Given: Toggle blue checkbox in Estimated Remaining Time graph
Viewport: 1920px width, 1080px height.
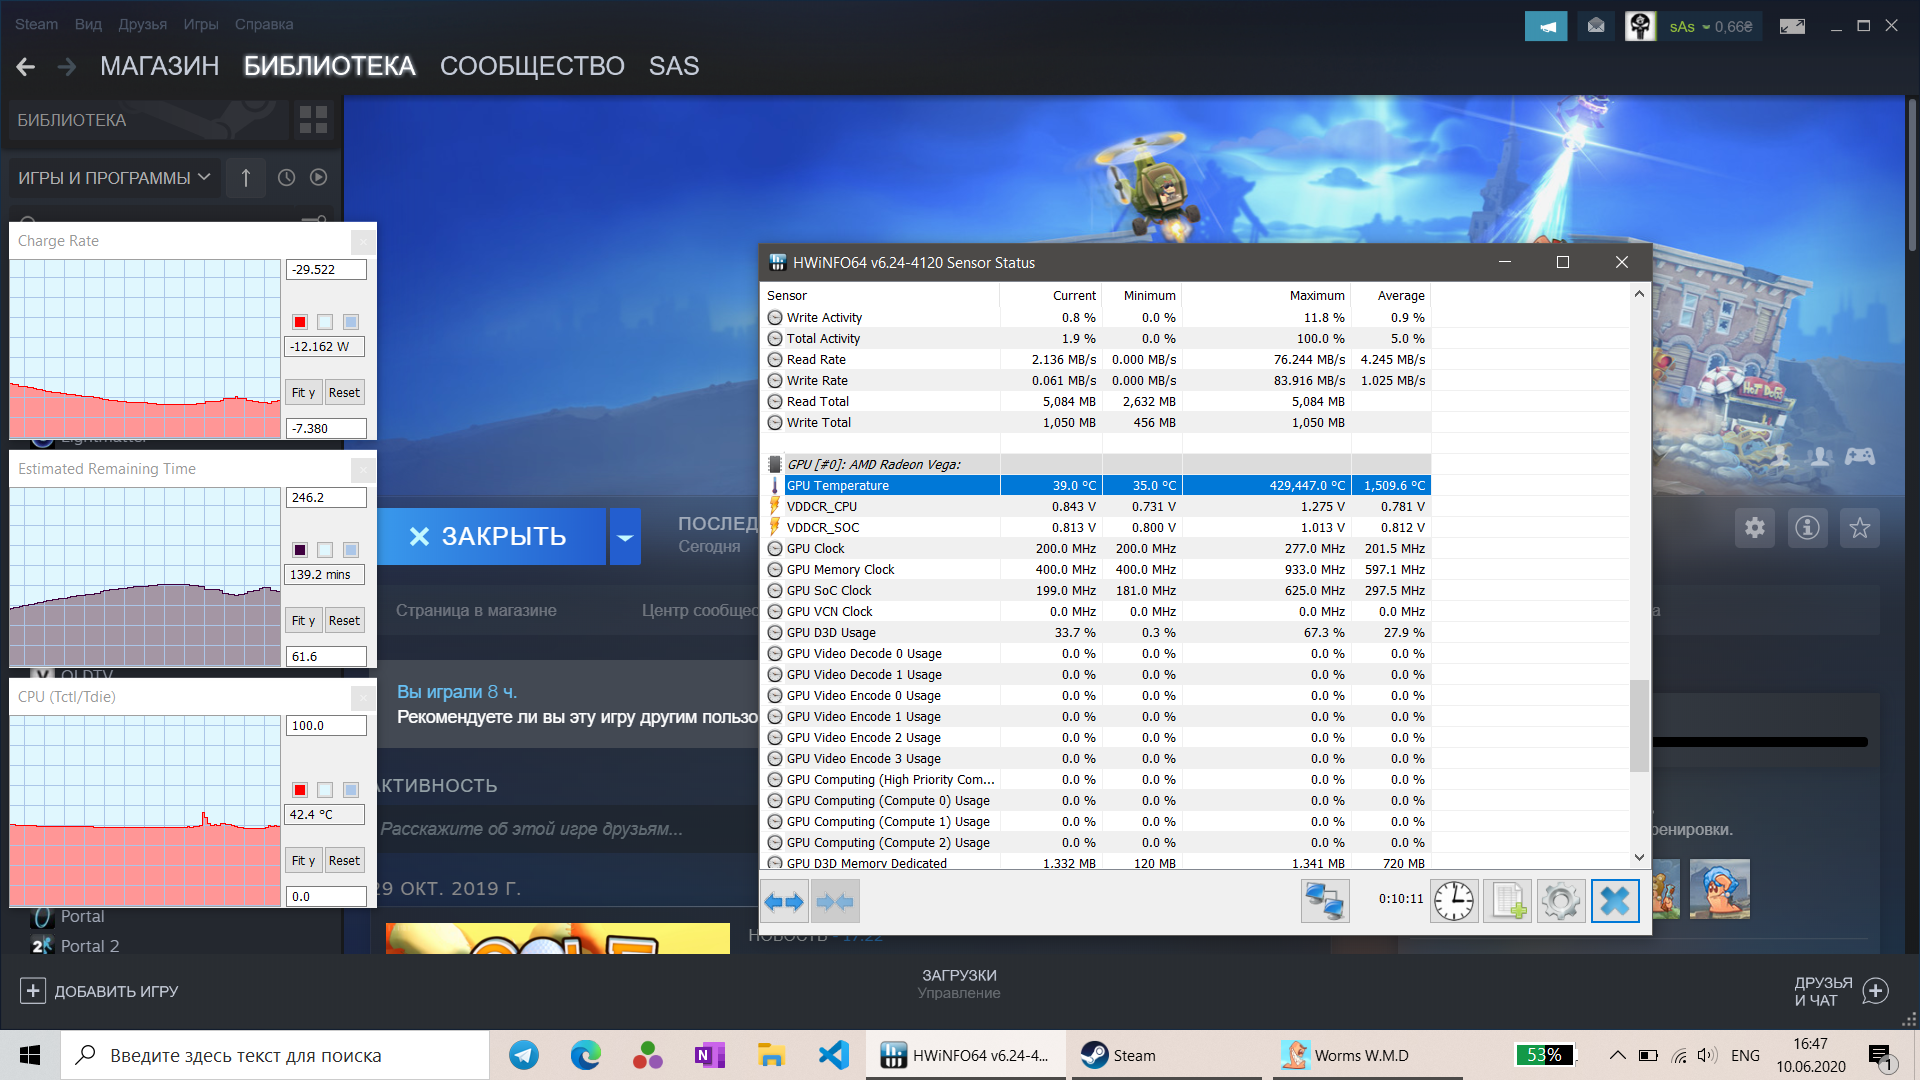Looking at the screenshot, I should click(351, 550).
